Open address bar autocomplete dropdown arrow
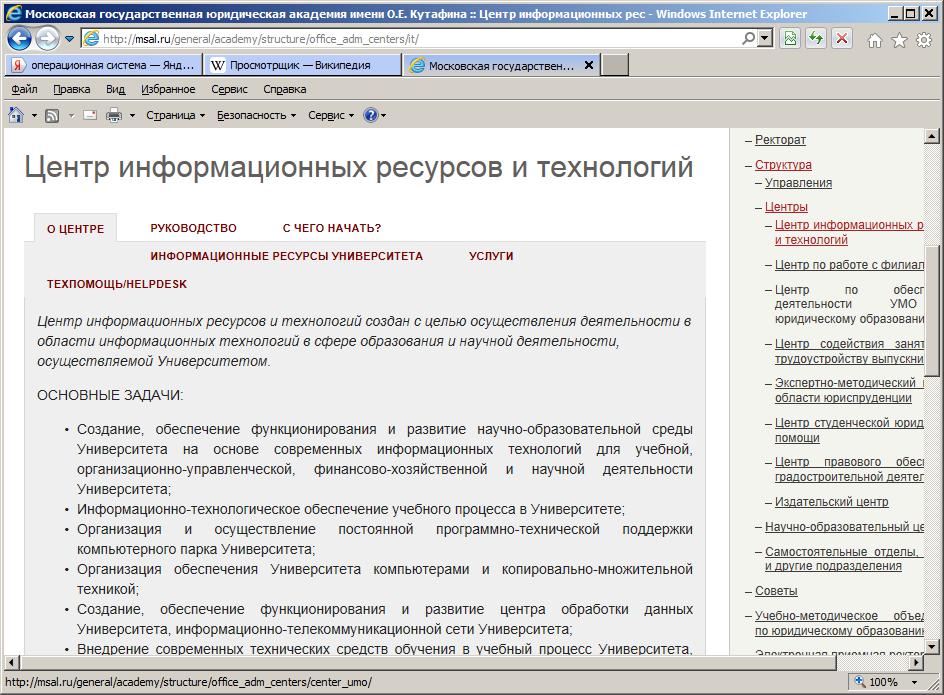The height and width of the screenshot is (695, 944). 765,39
